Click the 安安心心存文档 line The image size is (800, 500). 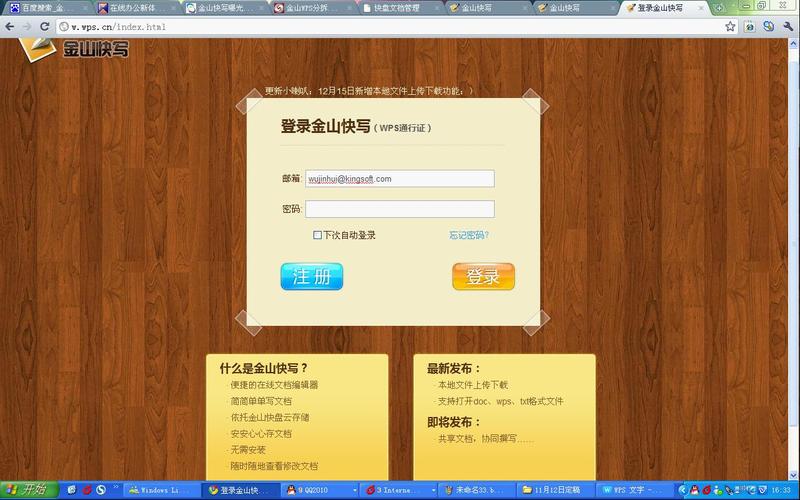pos(261,434)
